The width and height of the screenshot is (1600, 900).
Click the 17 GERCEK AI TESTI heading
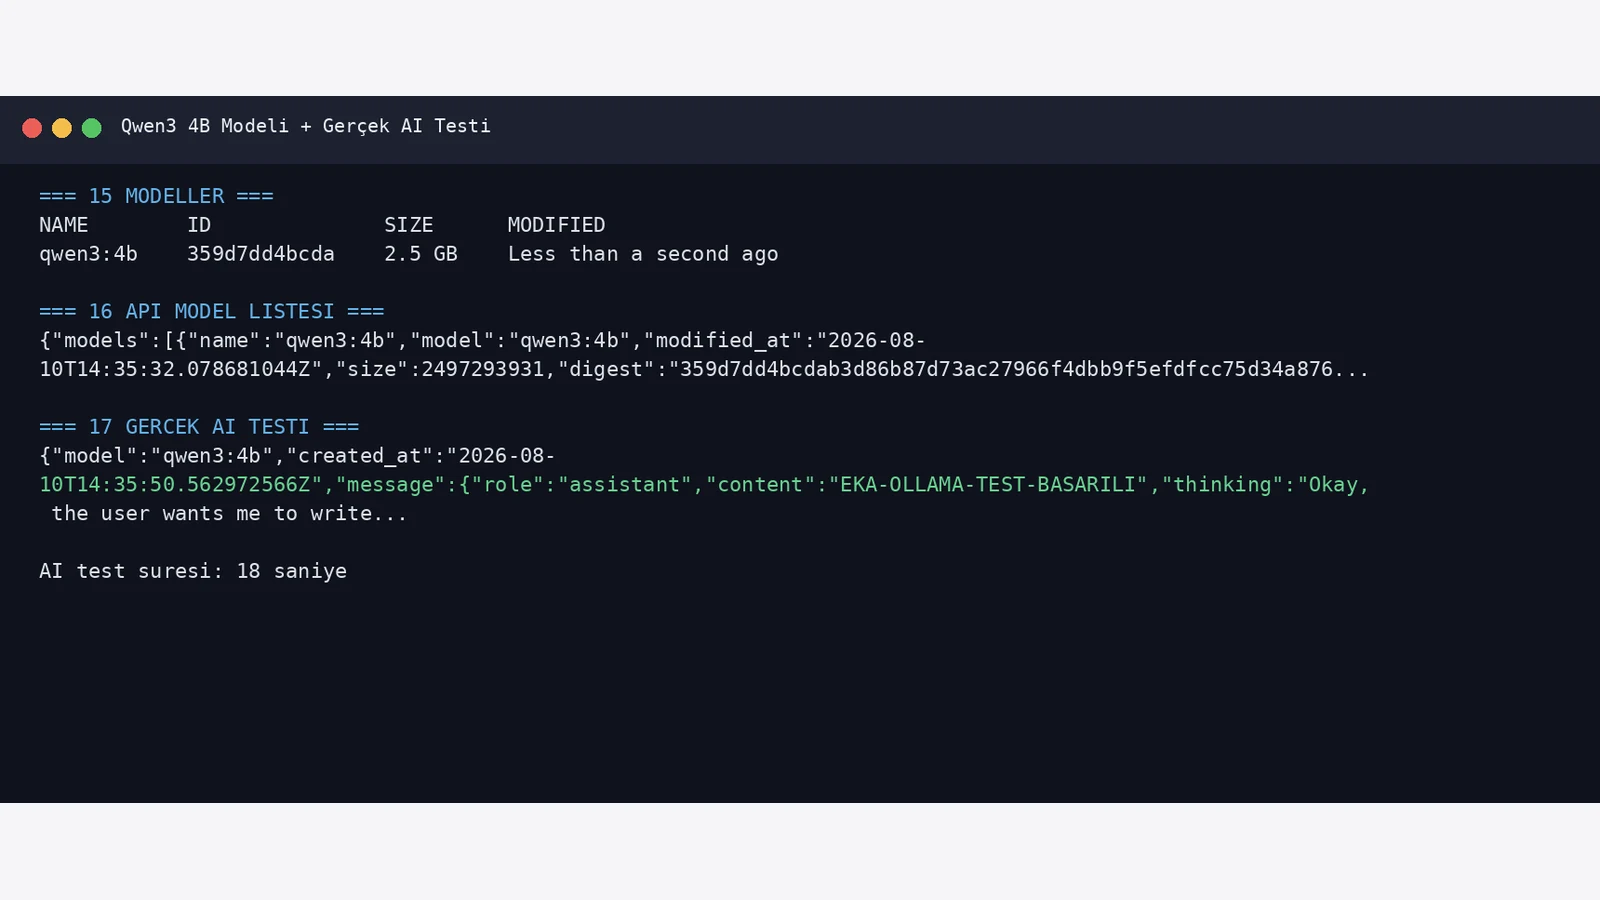199,427
